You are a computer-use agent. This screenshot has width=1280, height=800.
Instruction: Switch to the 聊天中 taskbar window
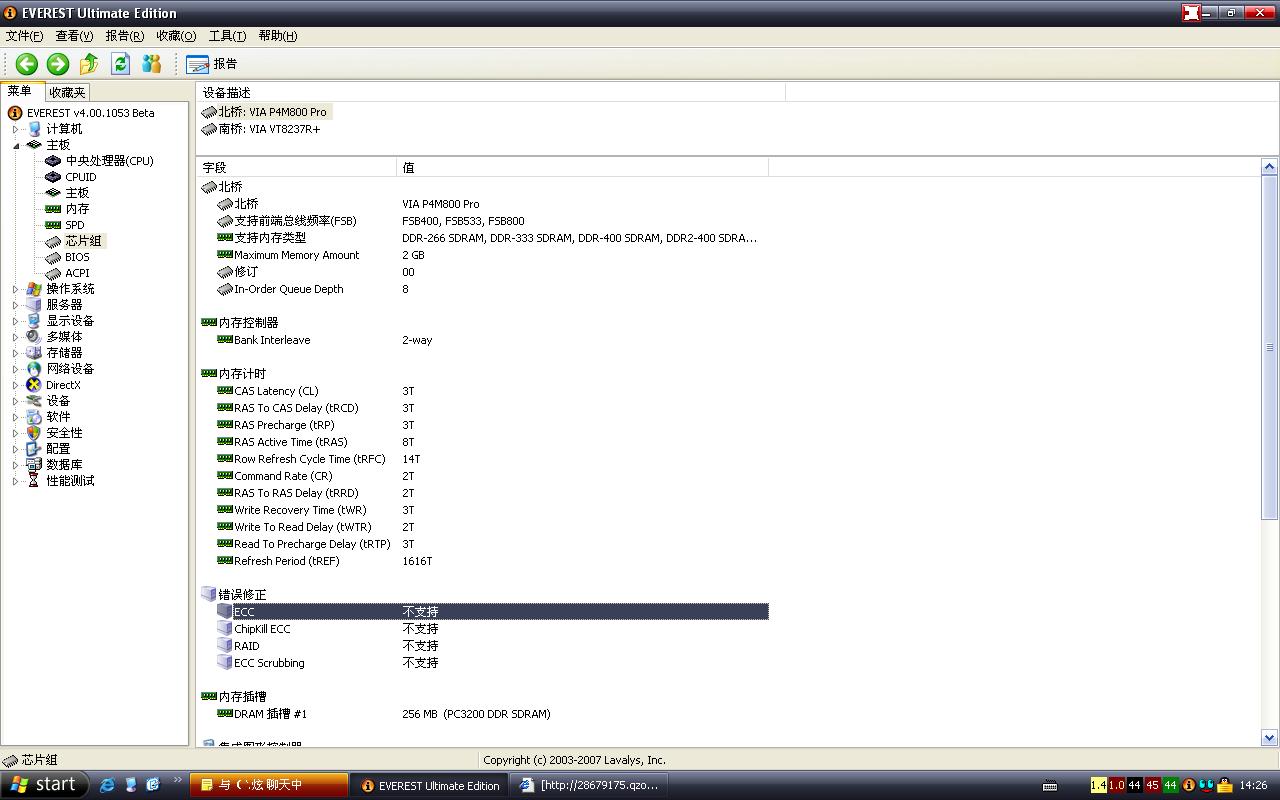pos(270,785)
